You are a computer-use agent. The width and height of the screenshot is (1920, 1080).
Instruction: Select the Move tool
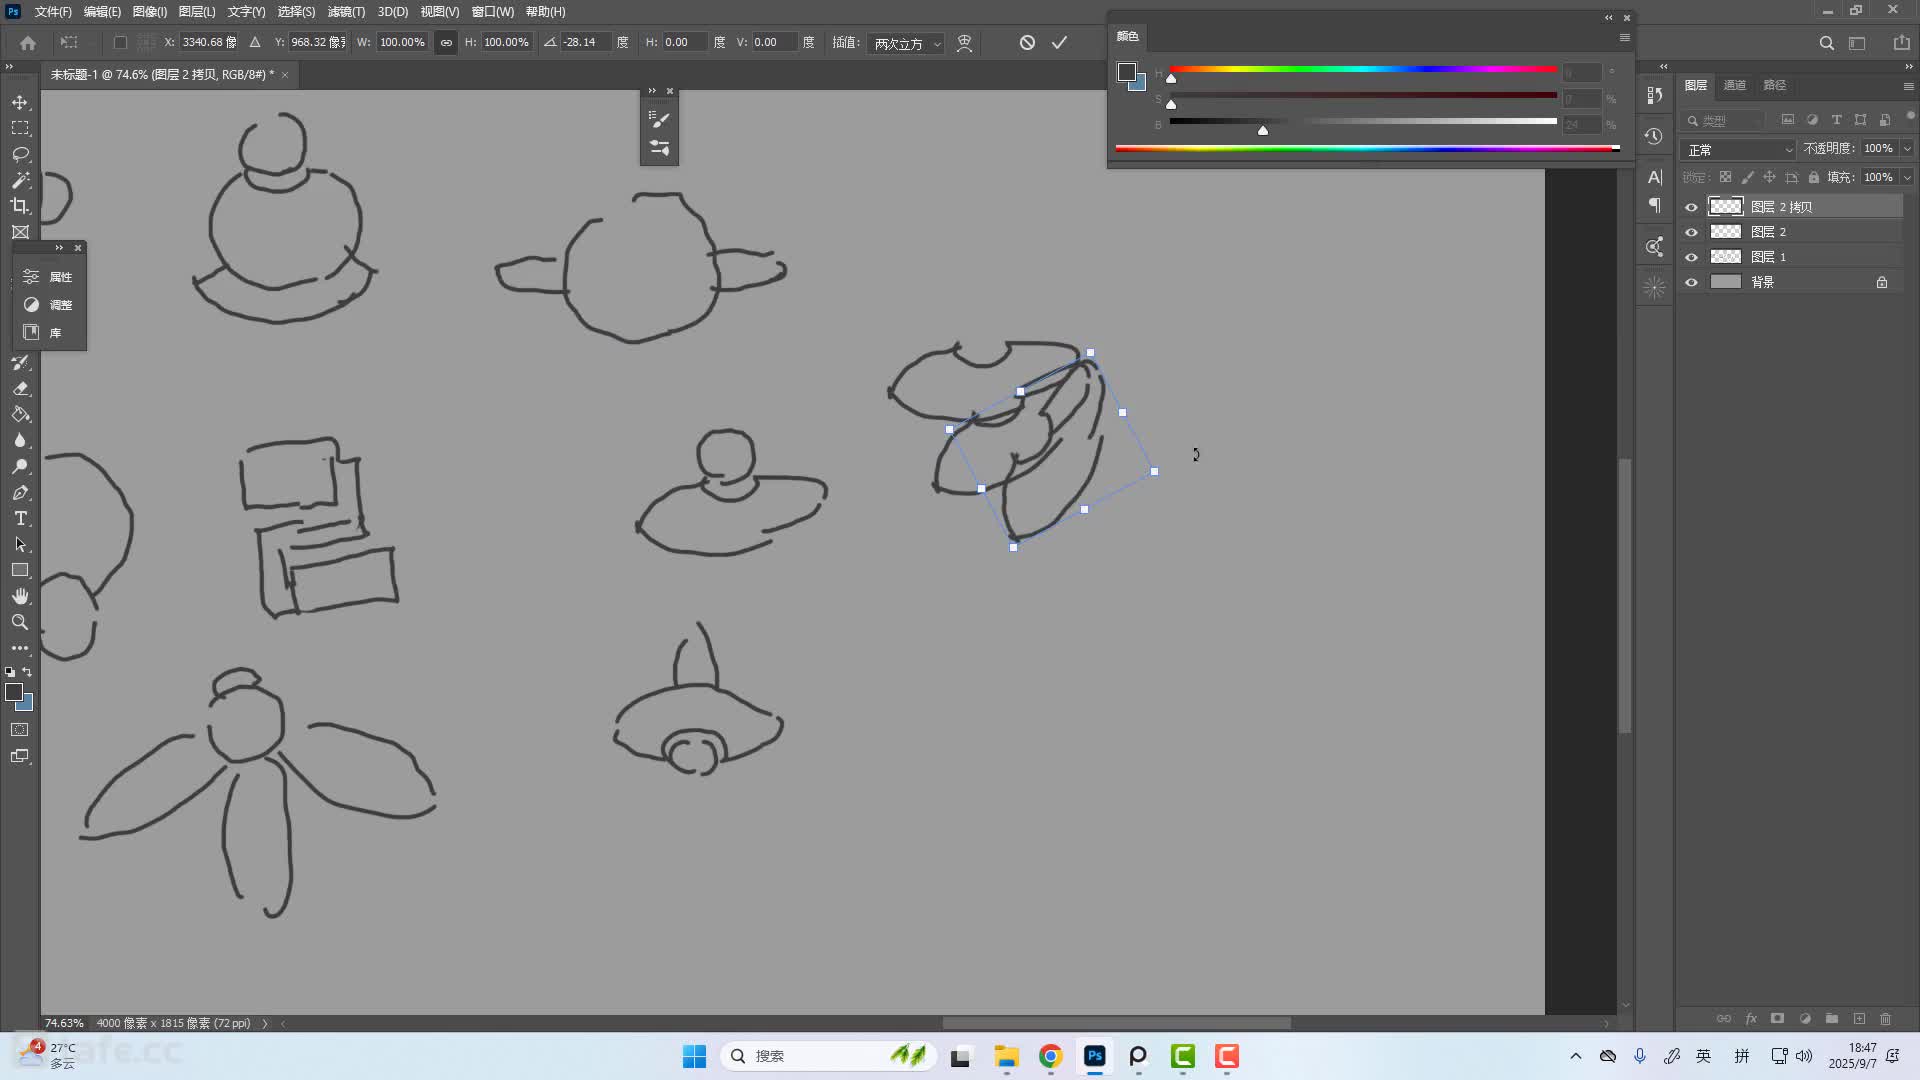tap(20, 103)
